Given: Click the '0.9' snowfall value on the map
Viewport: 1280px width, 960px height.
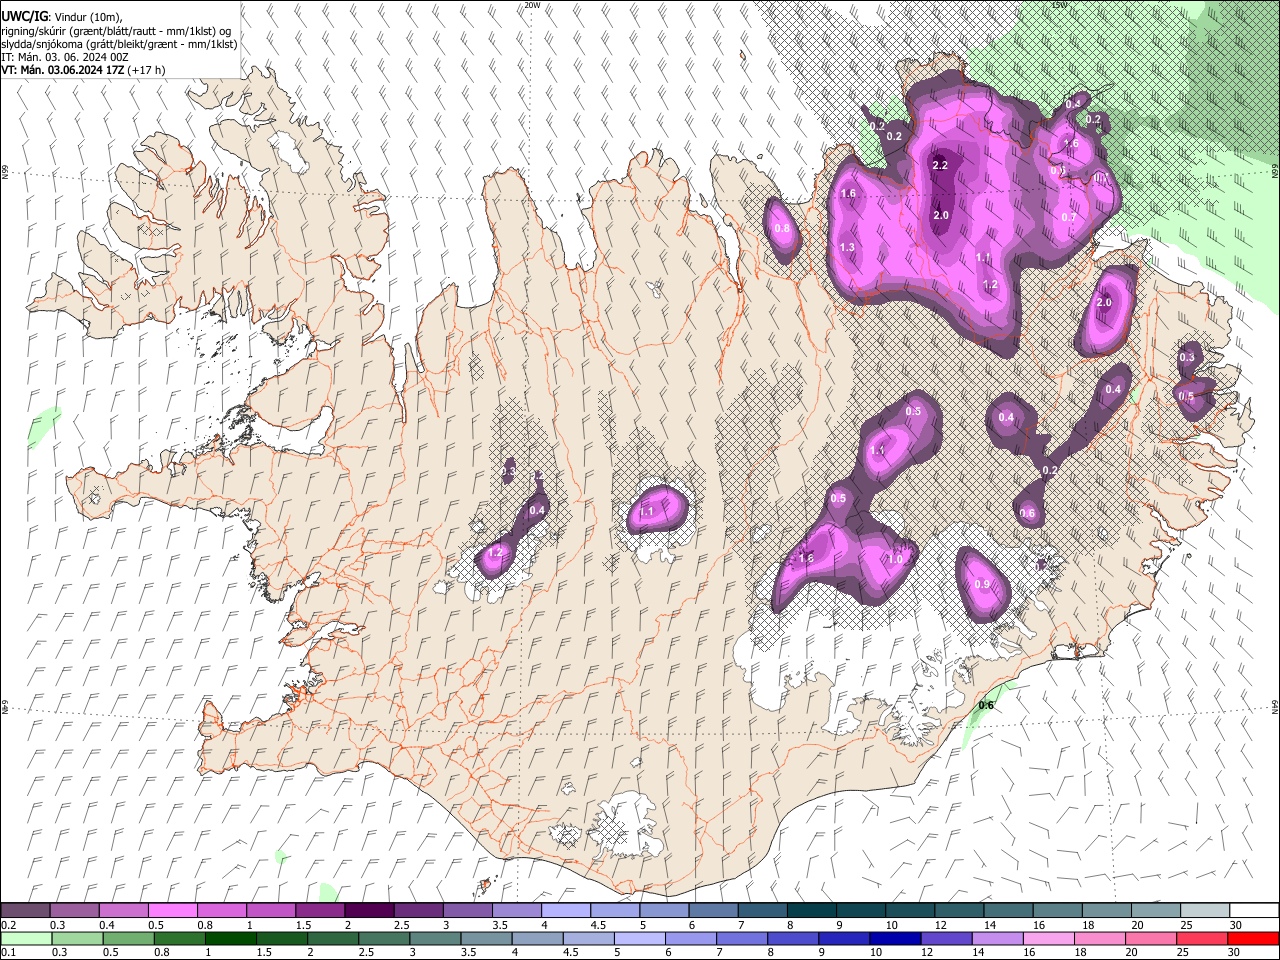Looking at the screenshot, I should click(982, 585).
